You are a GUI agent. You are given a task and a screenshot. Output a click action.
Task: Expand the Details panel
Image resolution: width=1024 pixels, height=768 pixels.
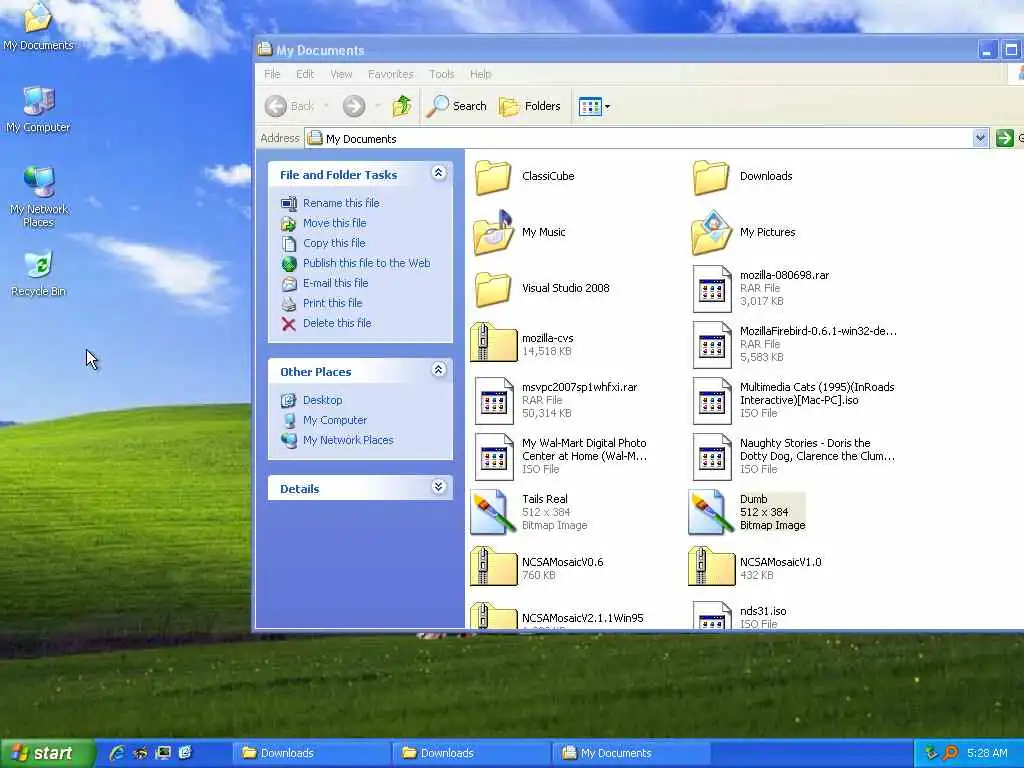tap(439, 487)
